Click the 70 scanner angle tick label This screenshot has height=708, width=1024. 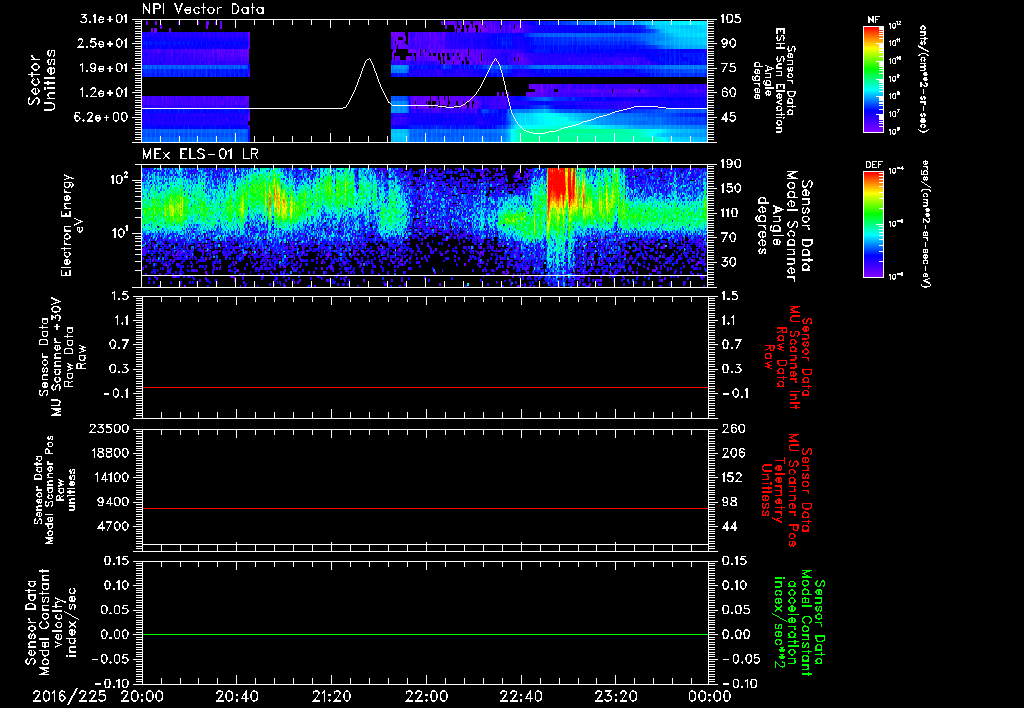click(728, 238)
